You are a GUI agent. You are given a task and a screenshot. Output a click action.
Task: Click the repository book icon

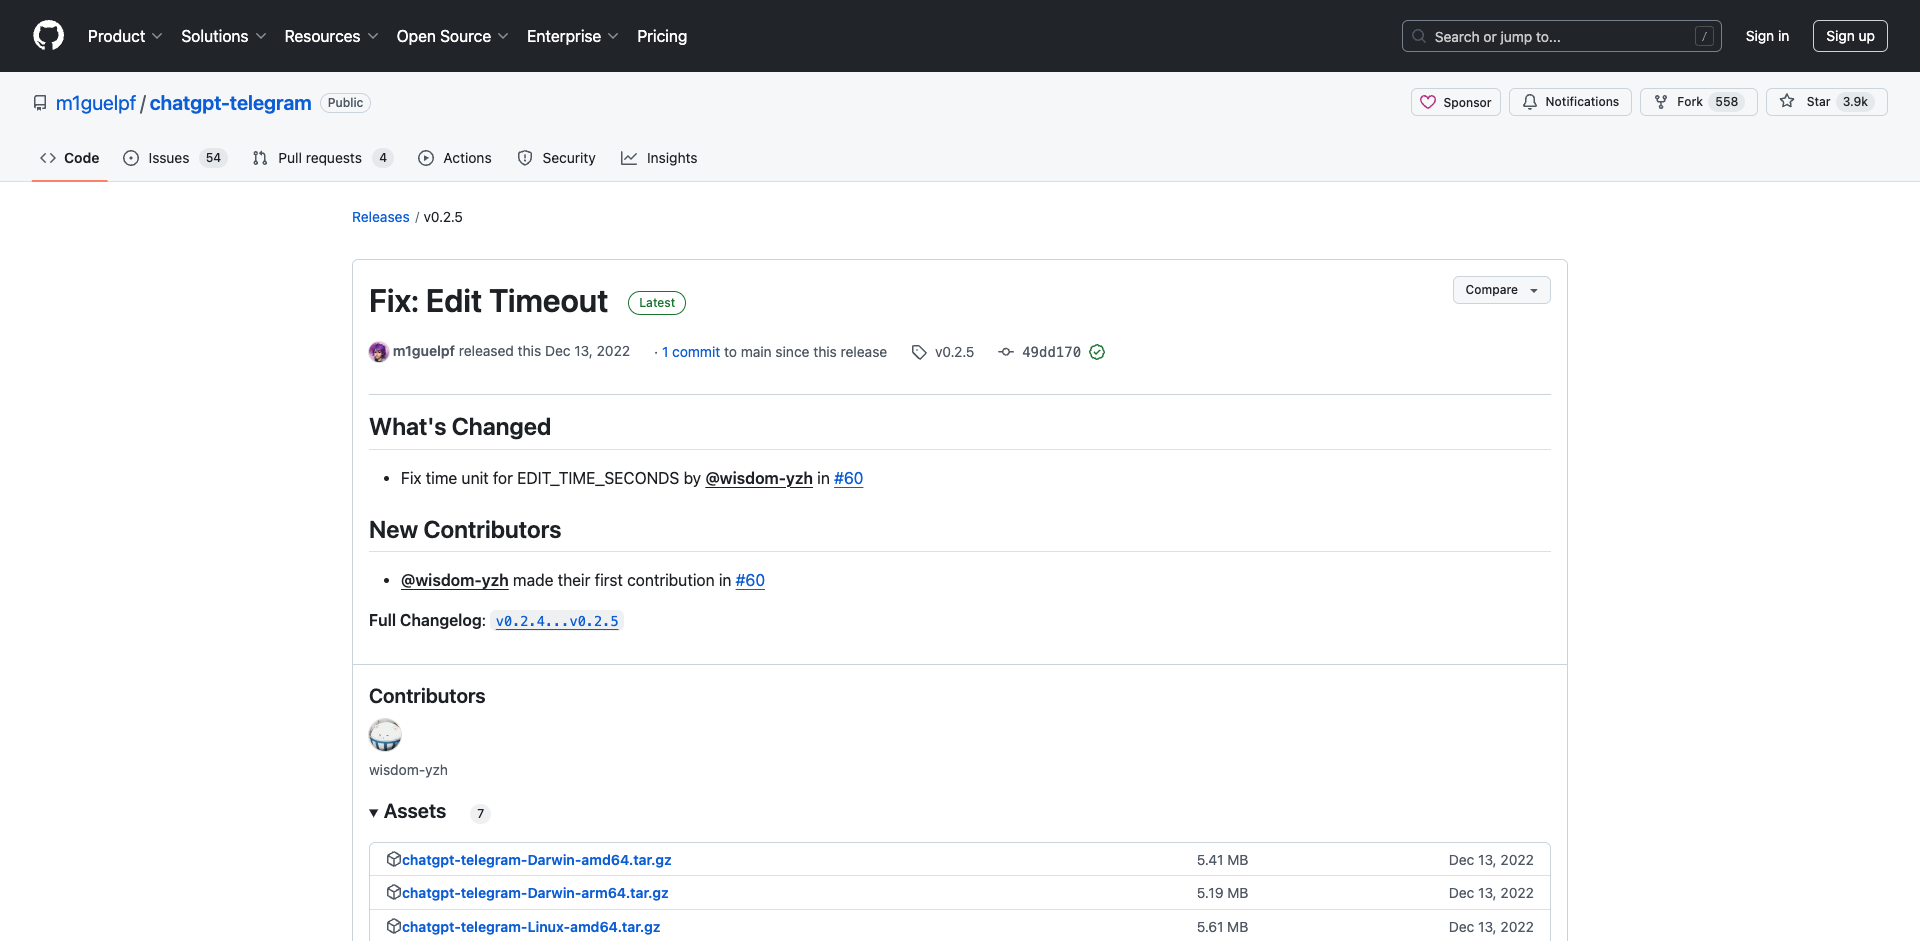(x=40, y=103)
